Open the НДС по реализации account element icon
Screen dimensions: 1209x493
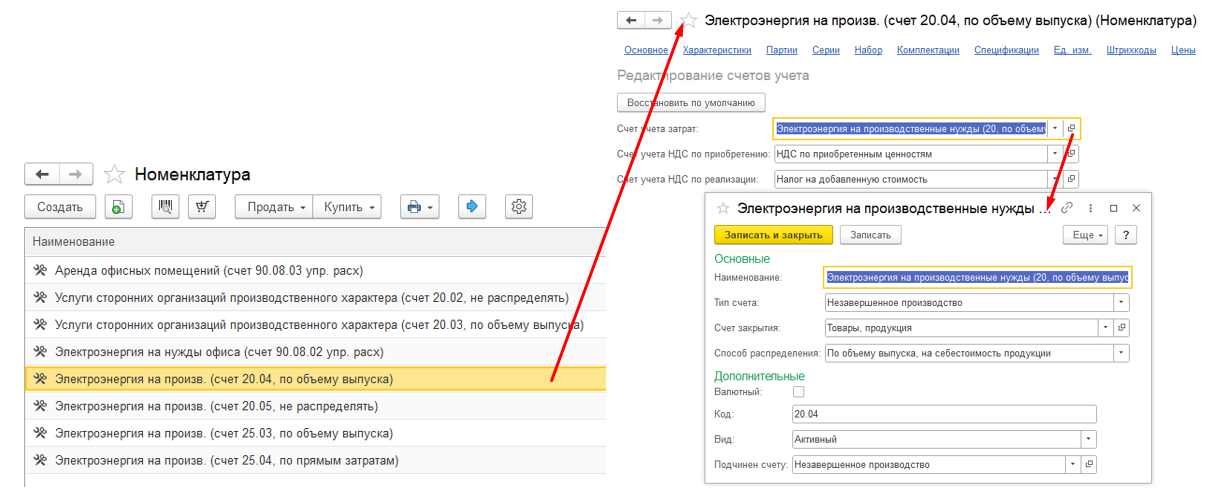(1071, 179)
